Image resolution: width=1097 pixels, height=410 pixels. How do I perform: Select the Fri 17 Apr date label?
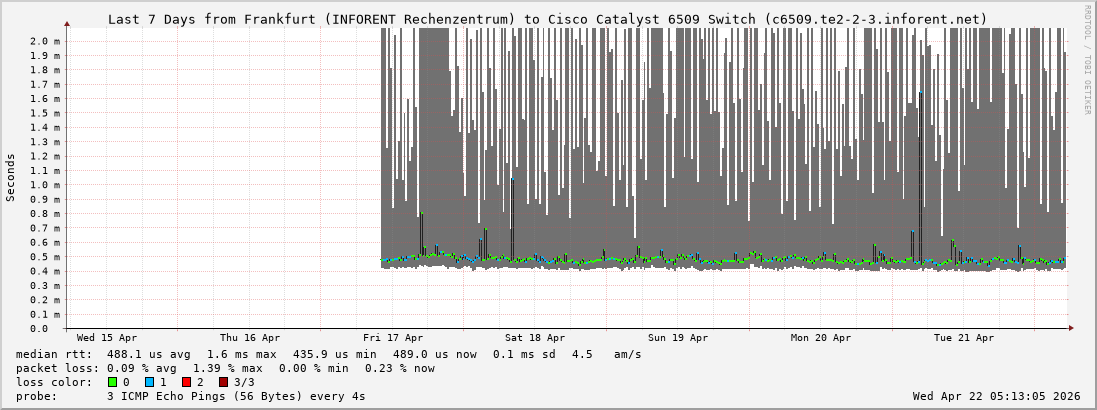(x=393, y=338)
